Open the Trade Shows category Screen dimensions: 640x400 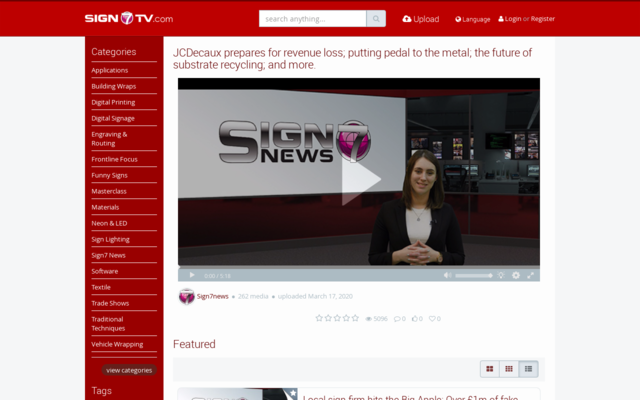pyautogui.click(x=110, y=303)
